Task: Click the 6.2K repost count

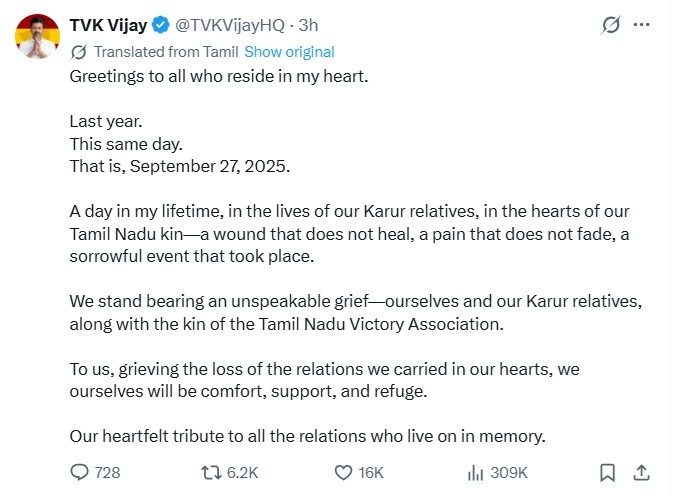Action: (242, 473)
